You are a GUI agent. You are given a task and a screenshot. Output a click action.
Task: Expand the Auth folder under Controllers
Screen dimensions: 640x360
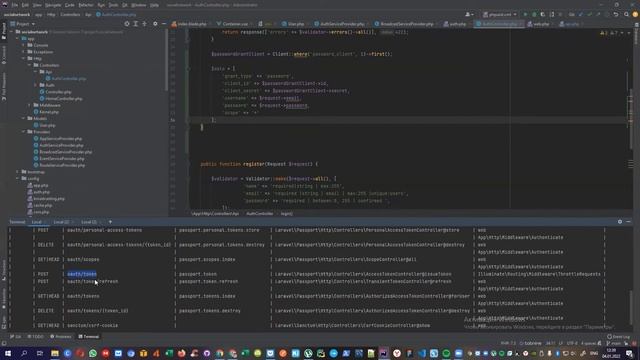point(36,85)
